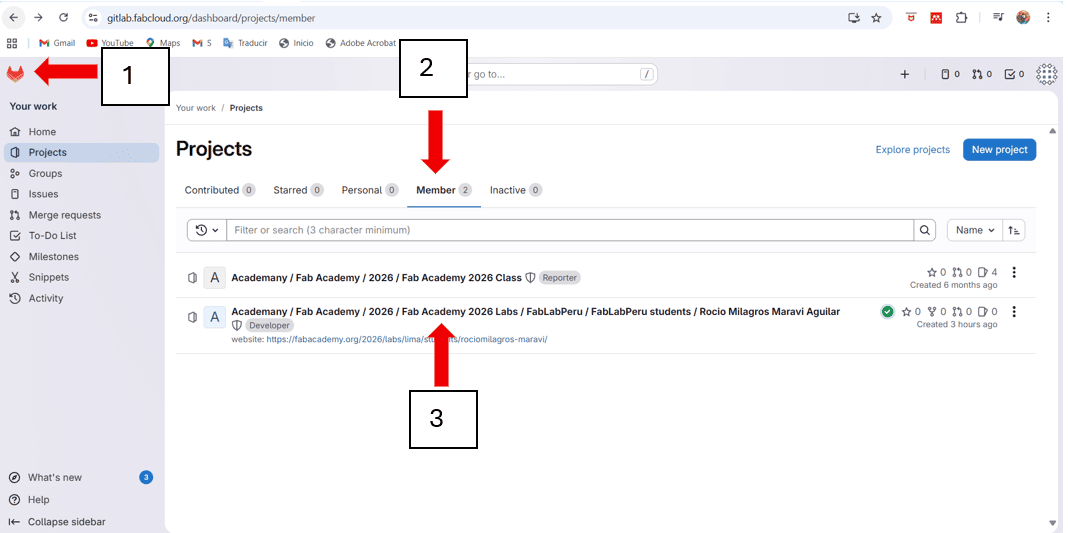Screen dimensions: 1068x533
Task: Switch to the Starred tab
Action: (x=298, y=190)
